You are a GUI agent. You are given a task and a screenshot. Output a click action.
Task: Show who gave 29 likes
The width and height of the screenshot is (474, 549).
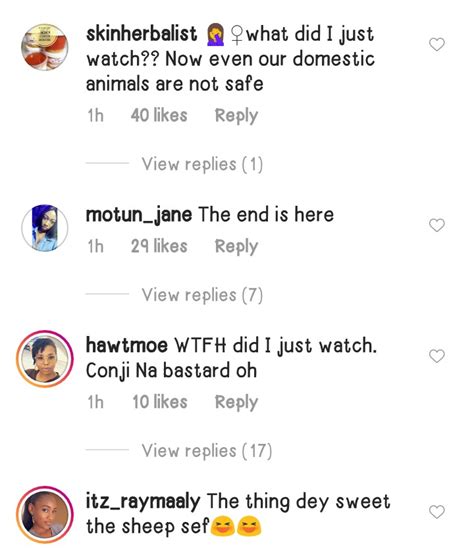click(x=159, y=246)
